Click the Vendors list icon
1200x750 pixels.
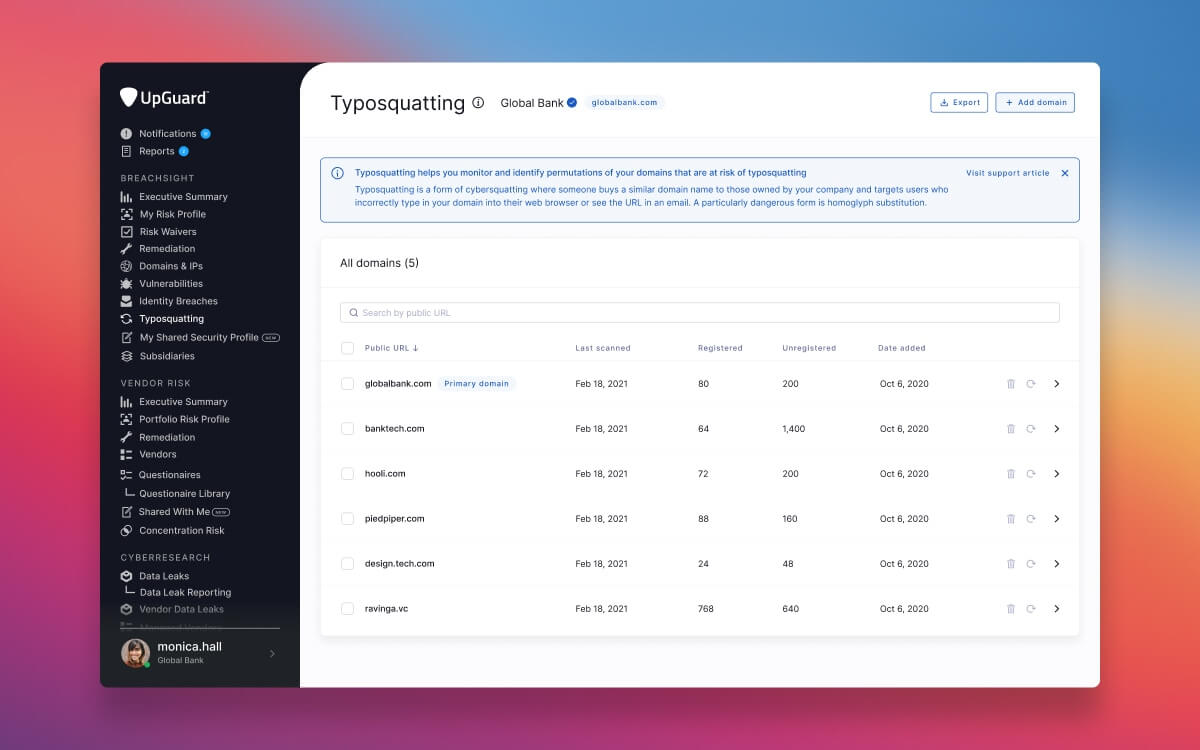coord(126,454)
